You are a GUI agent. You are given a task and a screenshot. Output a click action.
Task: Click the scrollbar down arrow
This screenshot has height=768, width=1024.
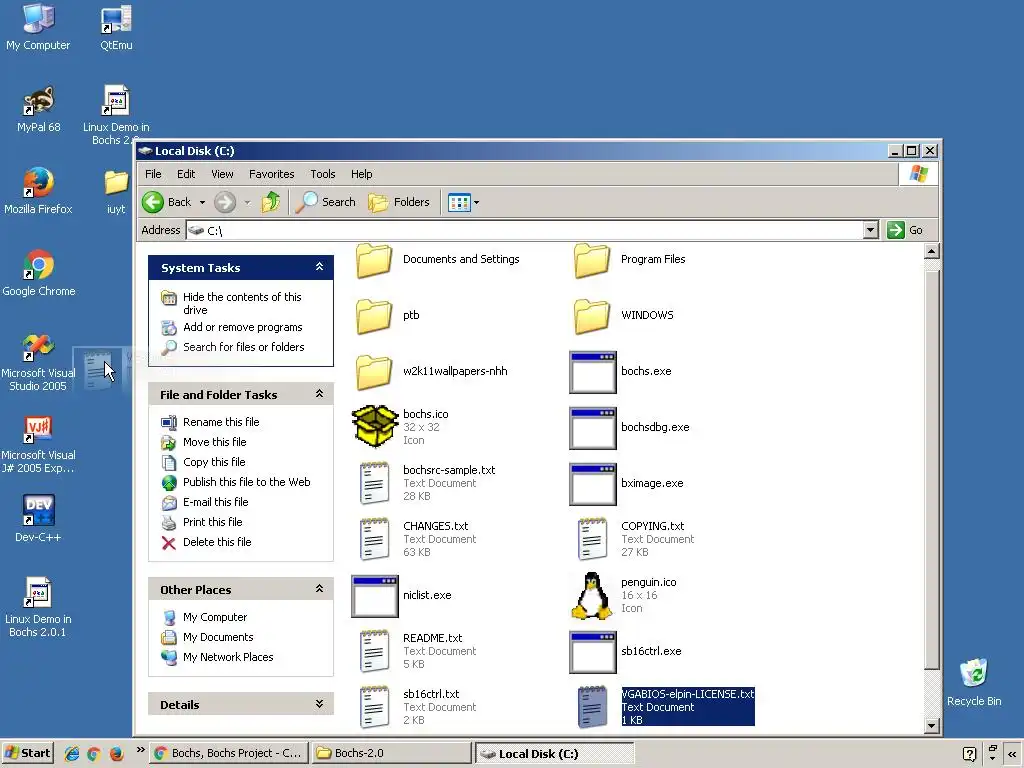(932, 726)
